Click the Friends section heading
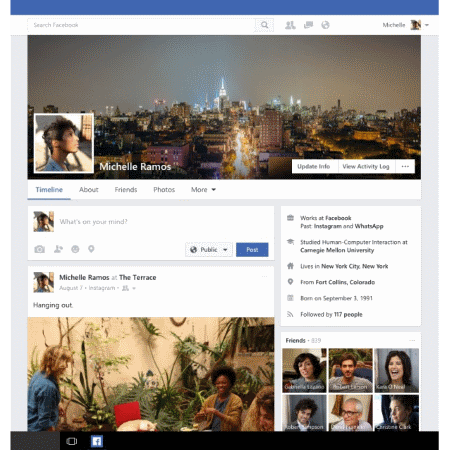The image size is (450, 450). (295, 340)
